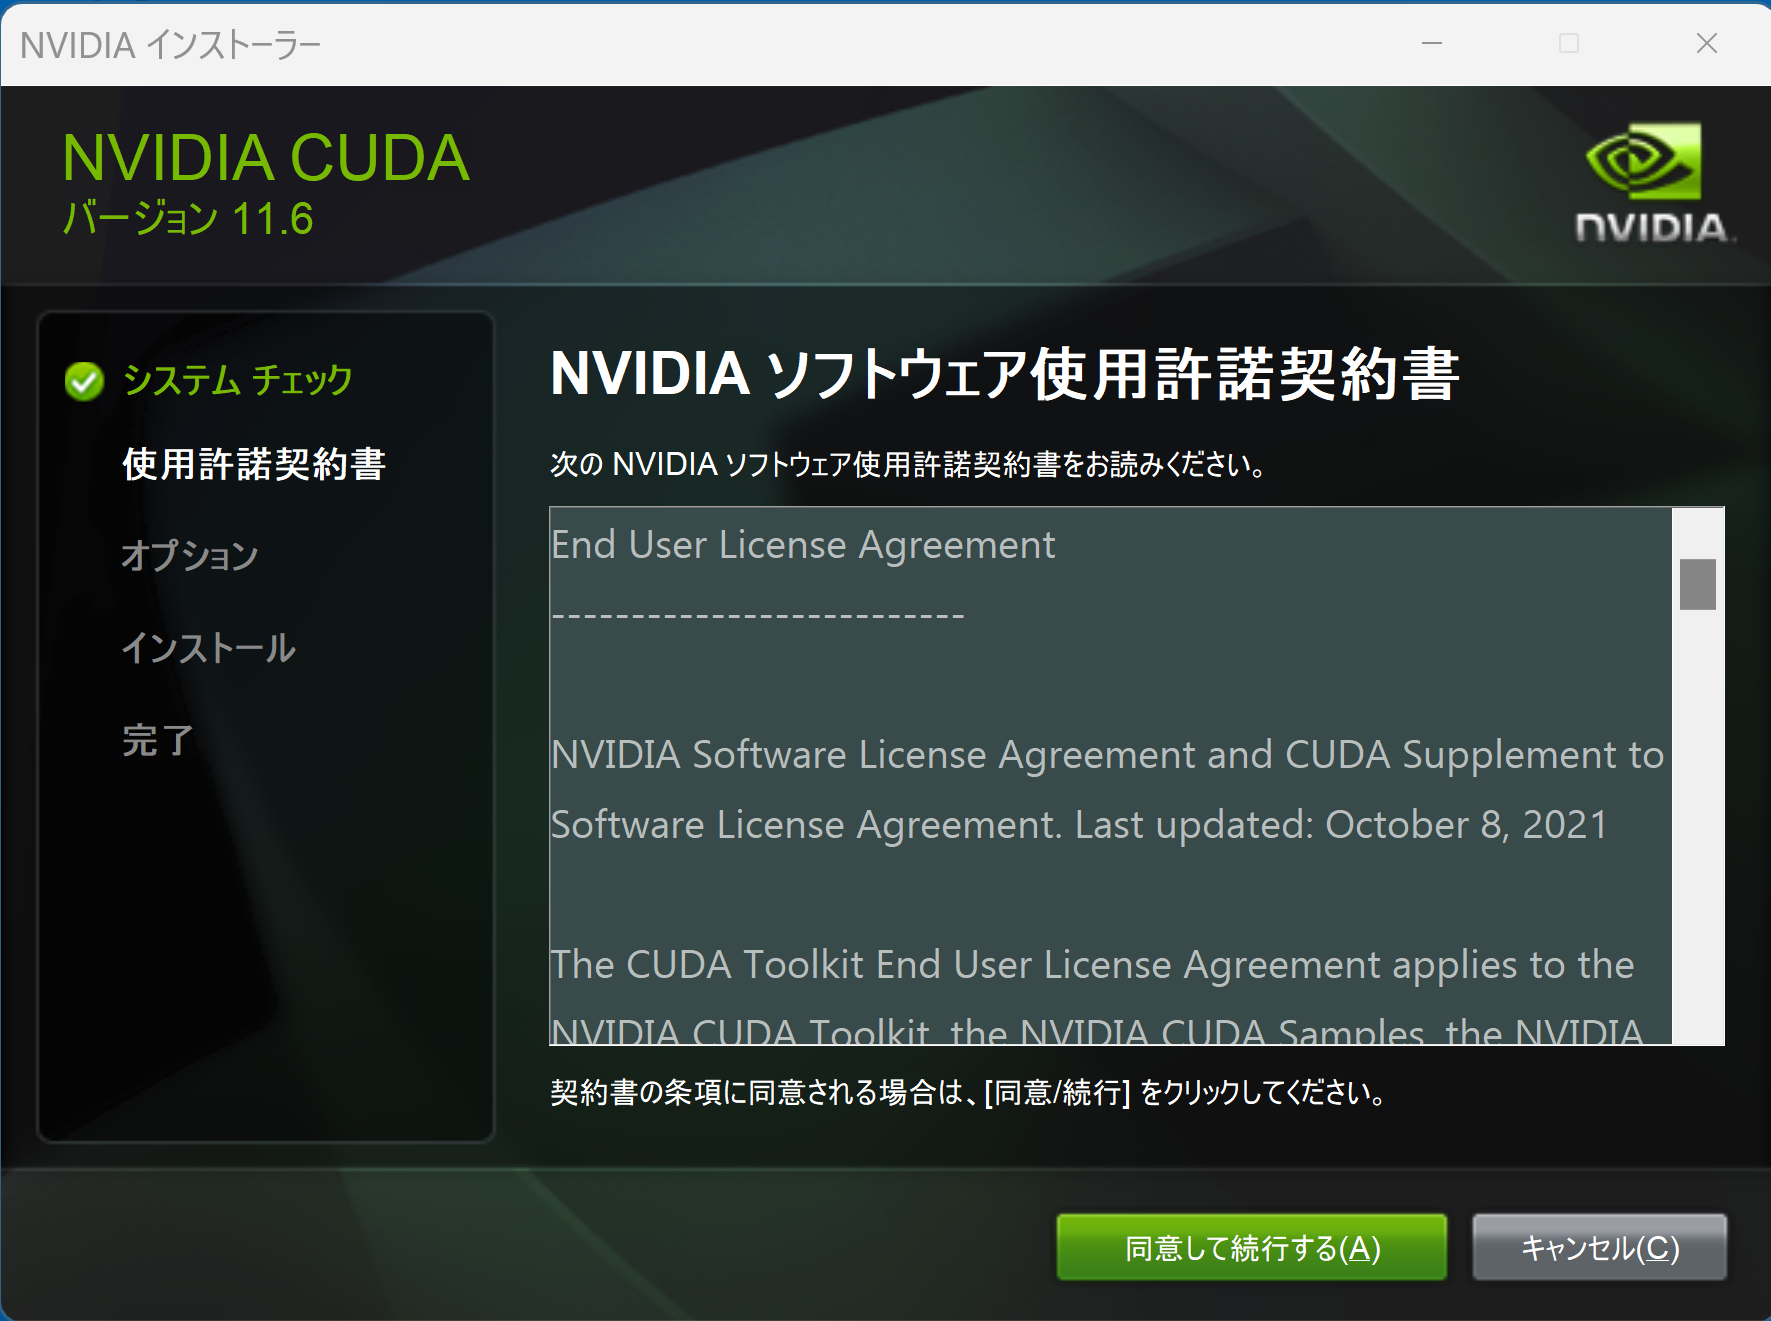Click the キャンセル(C) button
The width and height of the screenshot is (1771, 1321).
(x=1599, y=1247)
